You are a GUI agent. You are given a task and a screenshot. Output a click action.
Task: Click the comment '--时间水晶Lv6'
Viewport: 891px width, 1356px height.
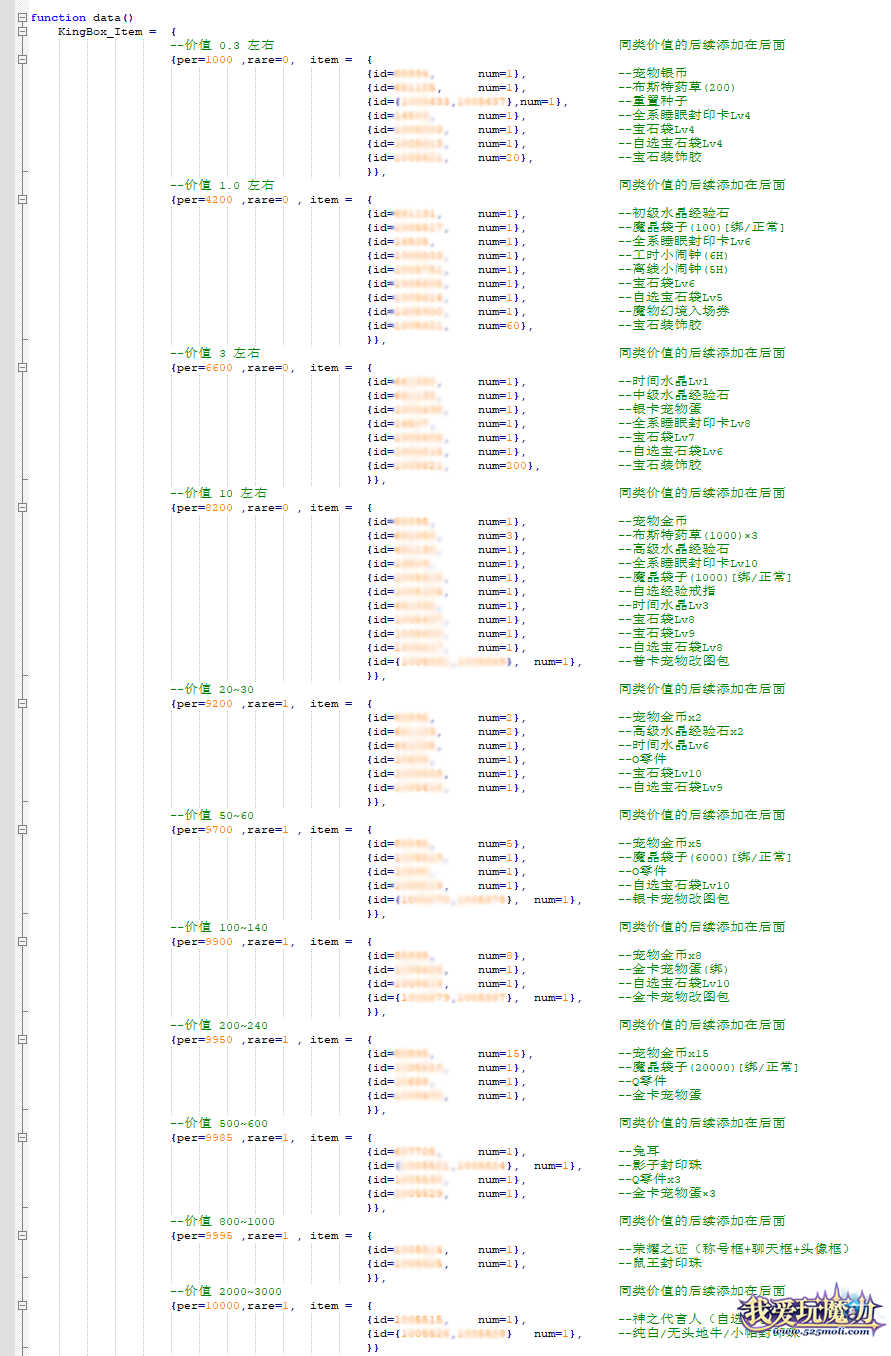[x=663, y=745]
